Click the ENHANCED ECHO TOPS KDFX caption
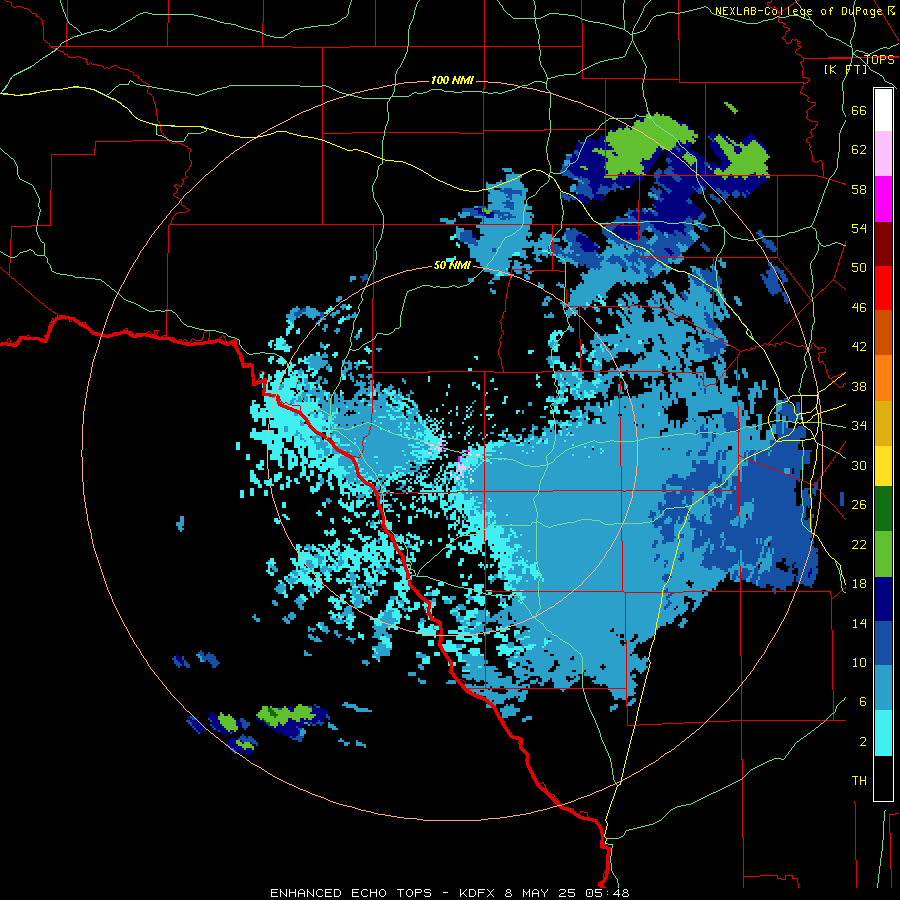This screenshot has width=900, height=900. [449, 893]
